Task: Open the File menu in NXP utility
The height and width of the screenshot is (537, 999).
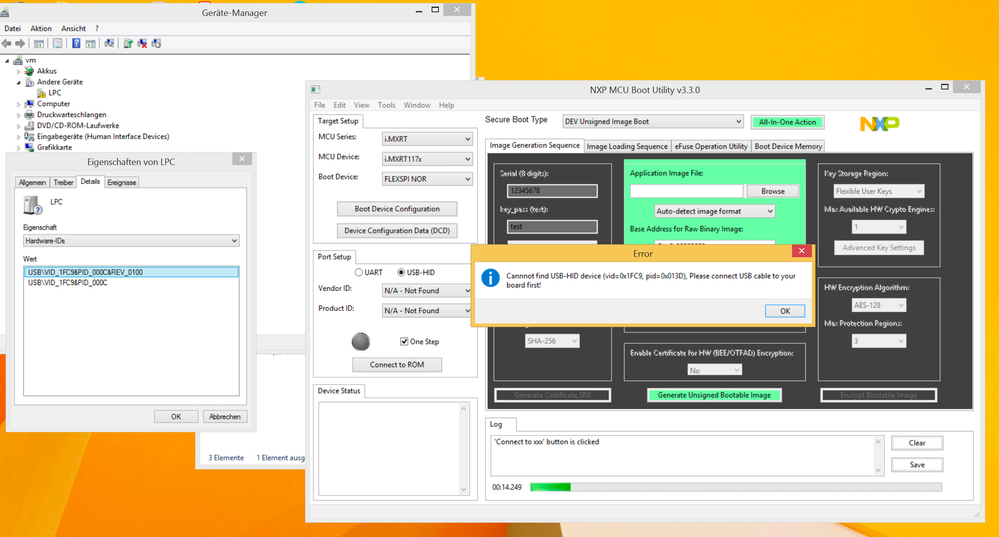Action: pyautogui.click(x=319, y=105)
